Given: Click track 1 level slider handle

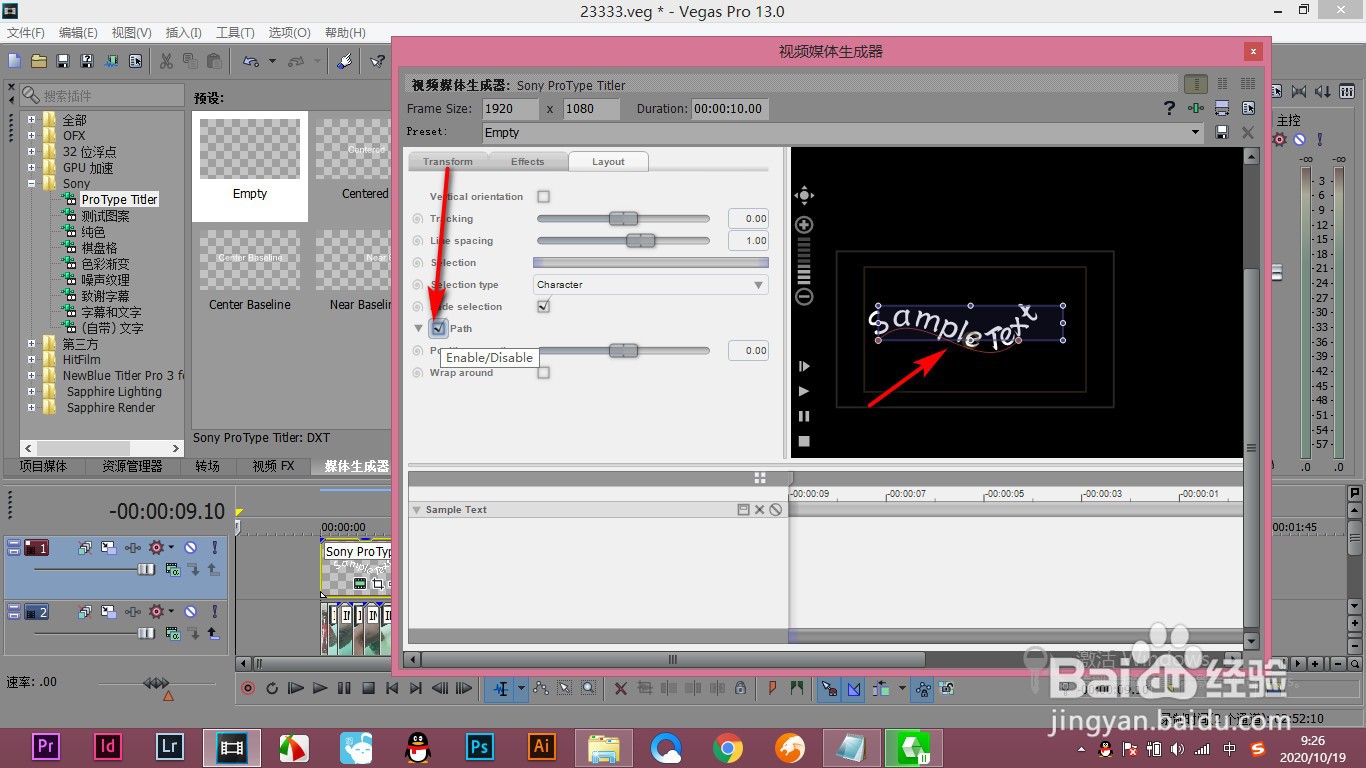Looking at the screenshot, I should 146,569.
